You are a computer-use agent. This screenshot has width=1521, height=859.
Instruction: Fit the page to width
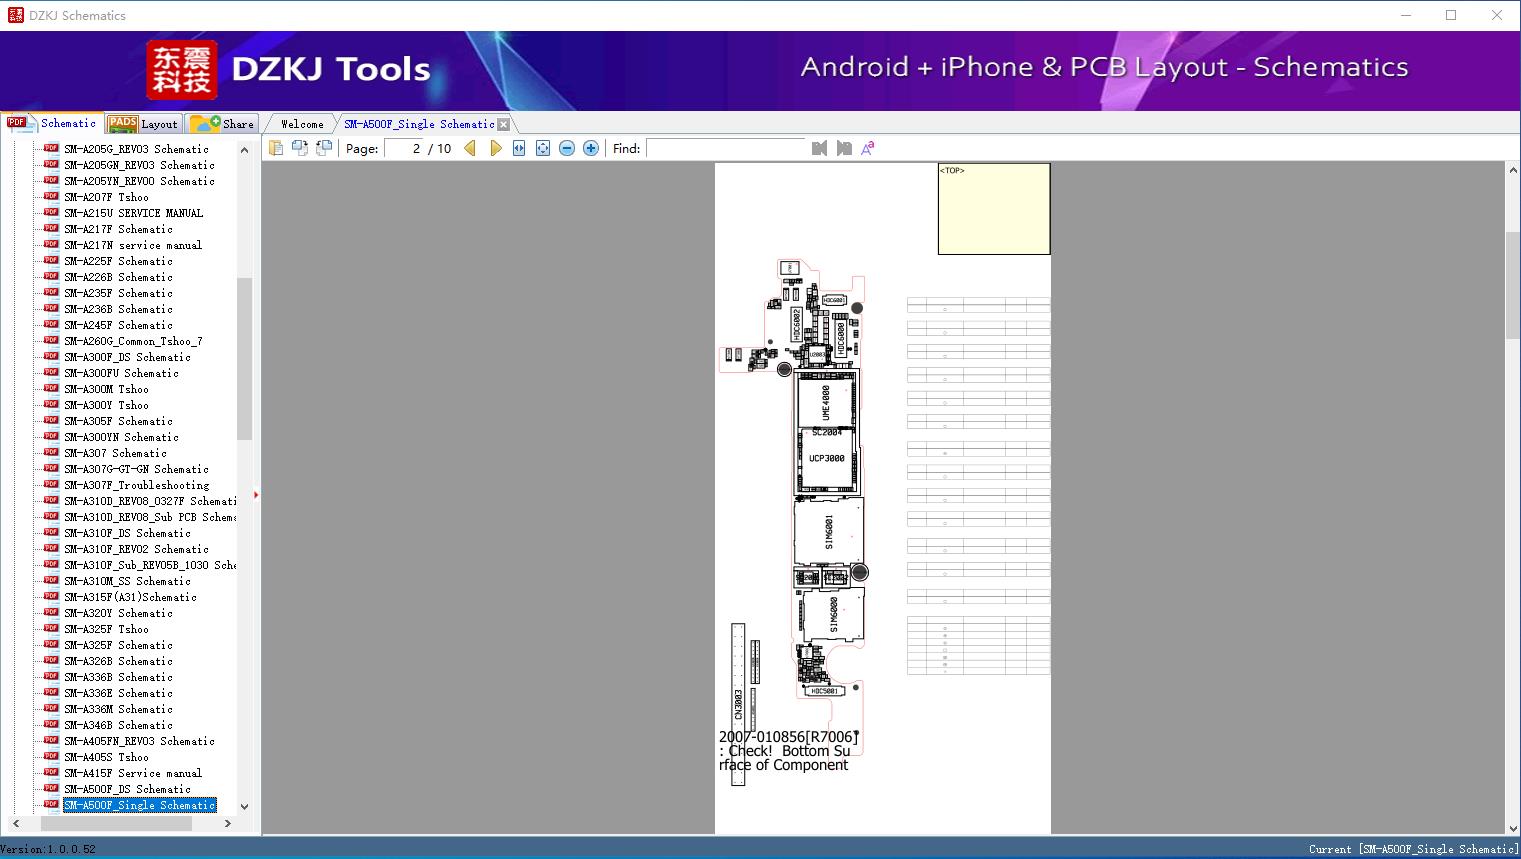coord(519,148)
